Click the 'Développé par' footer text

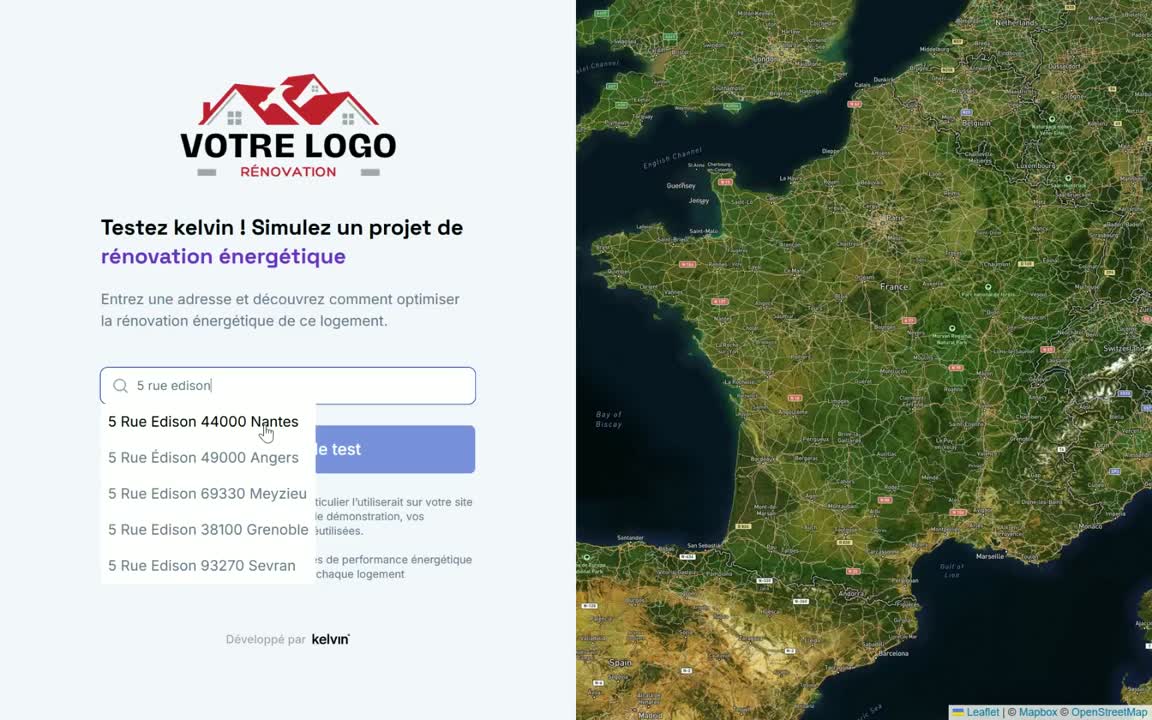click(265, 639)
